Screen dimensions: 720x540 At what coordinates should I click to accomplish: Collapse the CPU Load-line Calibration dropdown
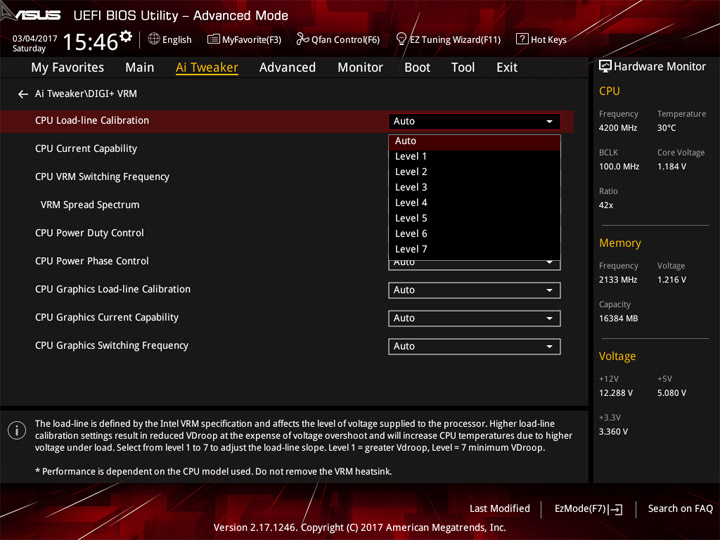point(474,121)
